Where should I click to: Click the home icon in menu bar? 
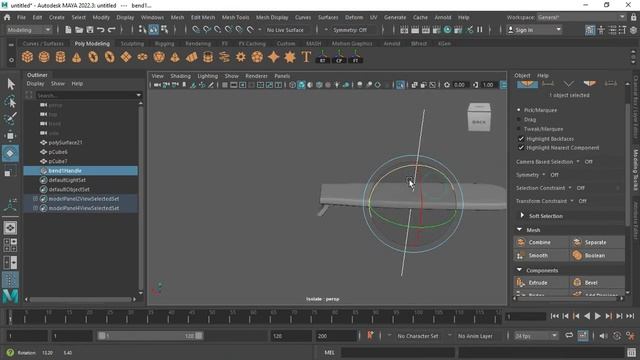pyautogui.click(x=7, y=18)
